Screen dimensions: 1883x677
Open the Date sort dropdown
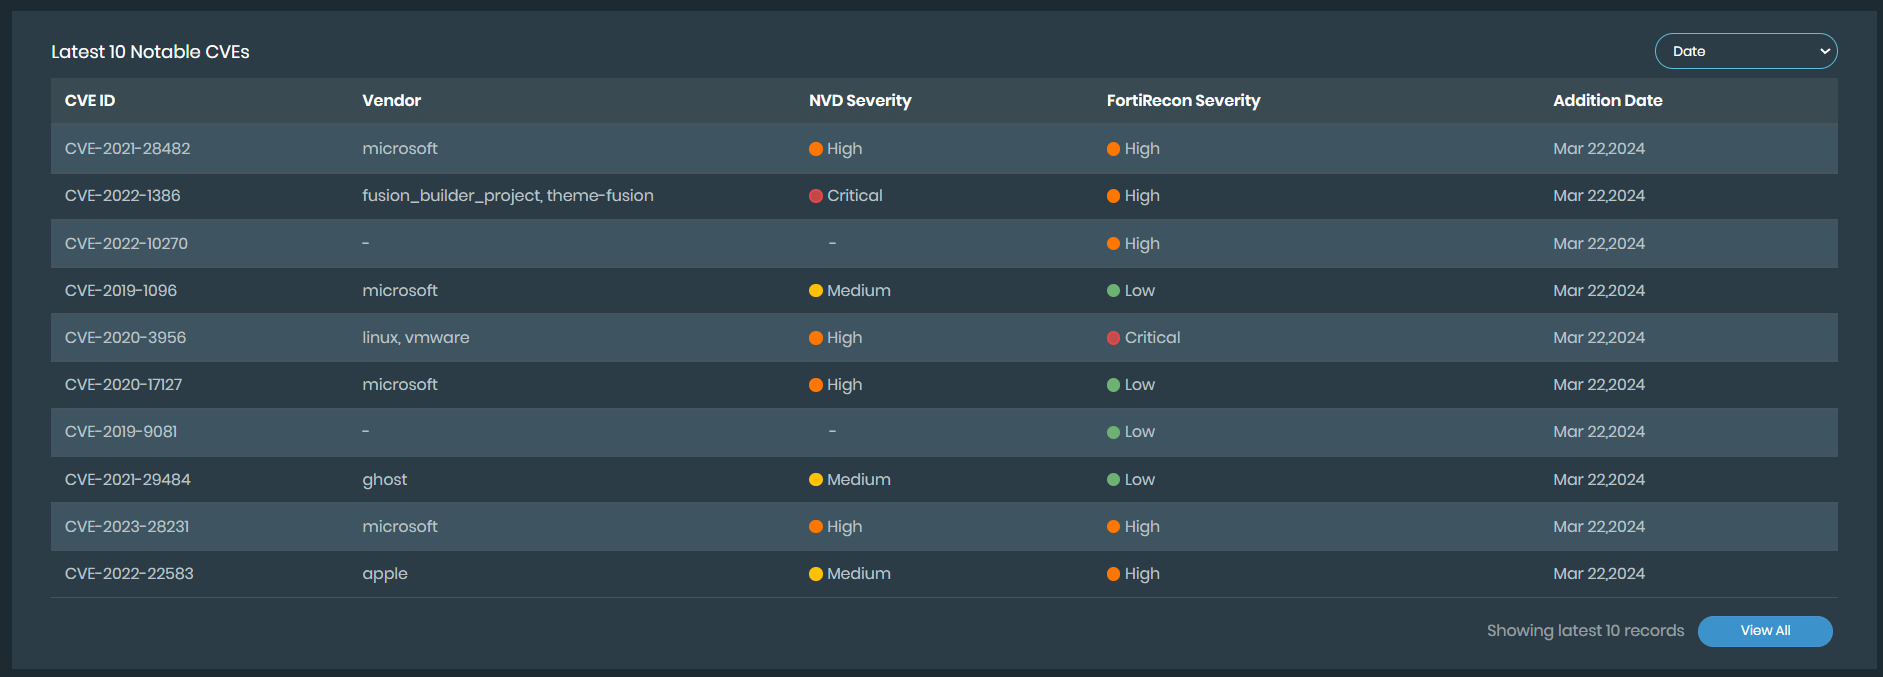(x=1745, y=51)
